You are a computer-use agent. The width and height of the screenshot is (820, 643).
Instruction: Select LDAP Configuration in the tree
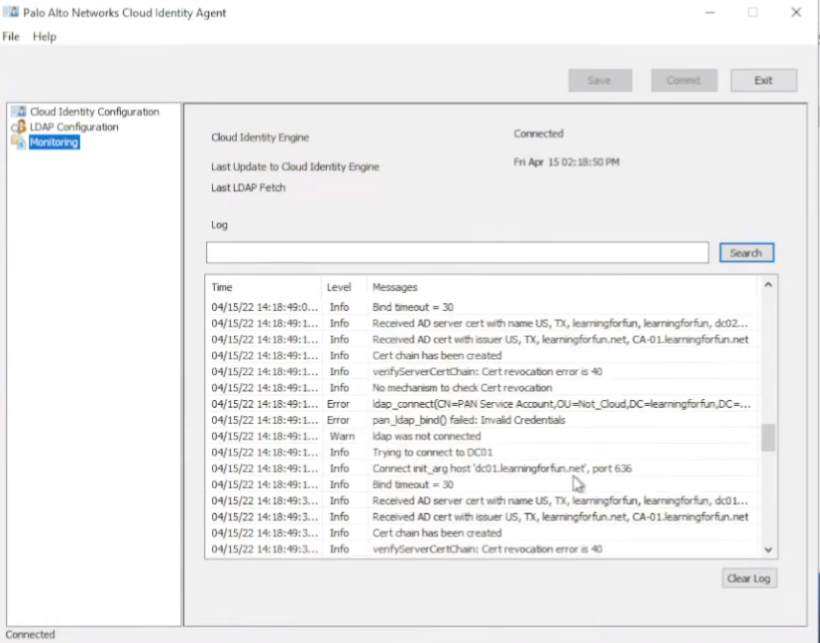[x=74, y=127]
